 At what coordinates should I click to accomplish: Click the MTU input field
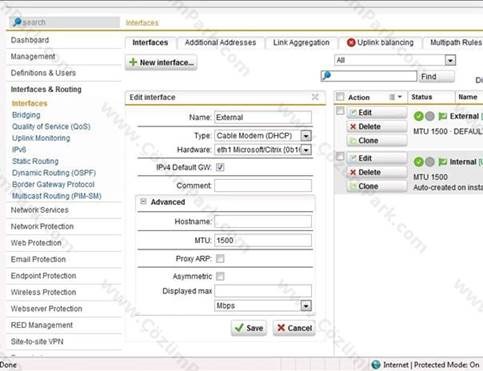pyautogui.click(x=263, y=240)
